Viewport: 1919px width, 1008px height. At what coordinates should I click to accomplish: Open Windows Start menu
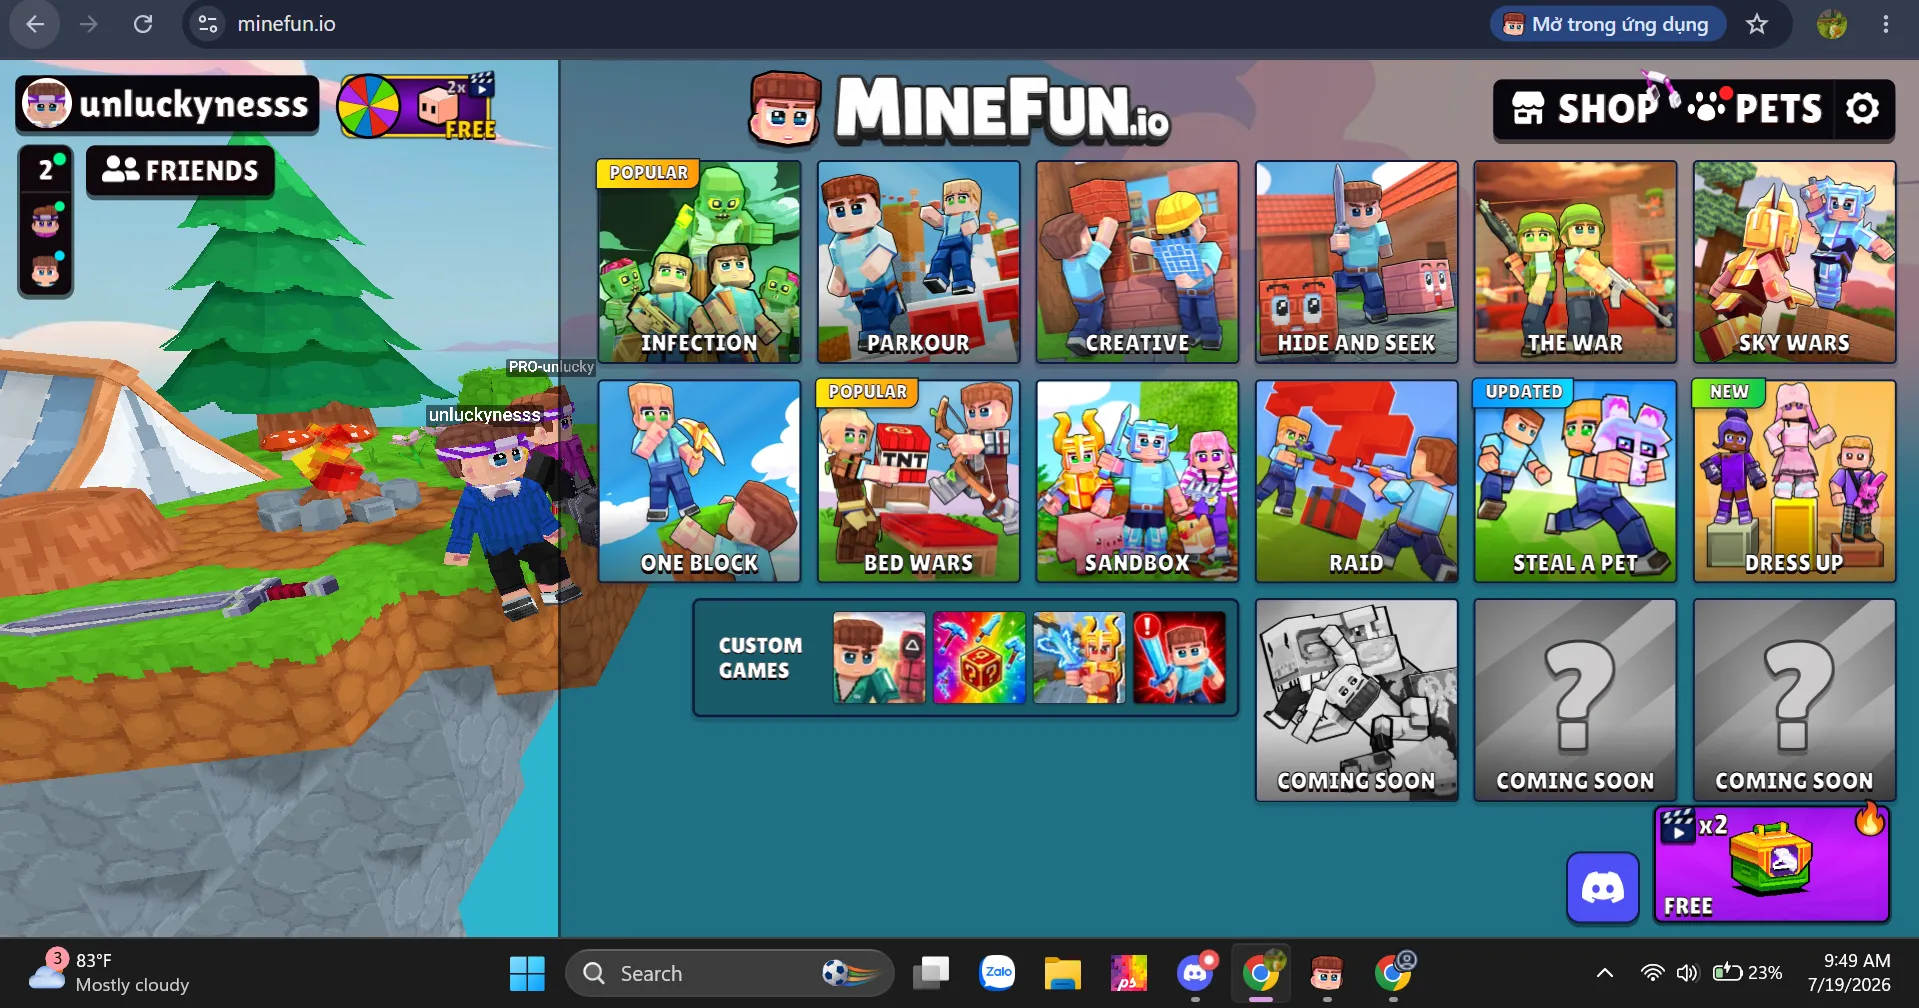(x=527, y=973)
